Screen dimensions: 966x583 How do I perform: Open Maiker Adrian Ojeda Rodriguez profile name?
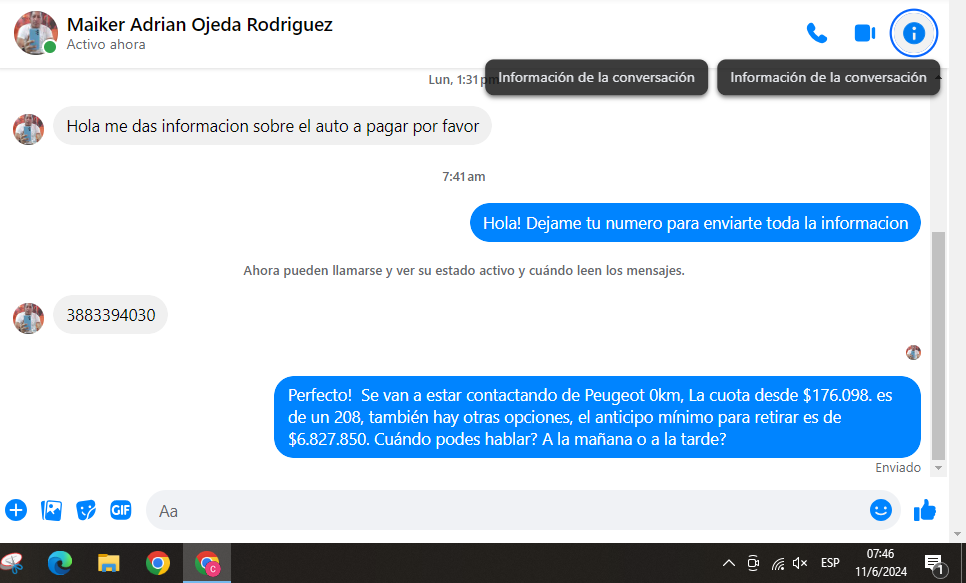(199, 24)
